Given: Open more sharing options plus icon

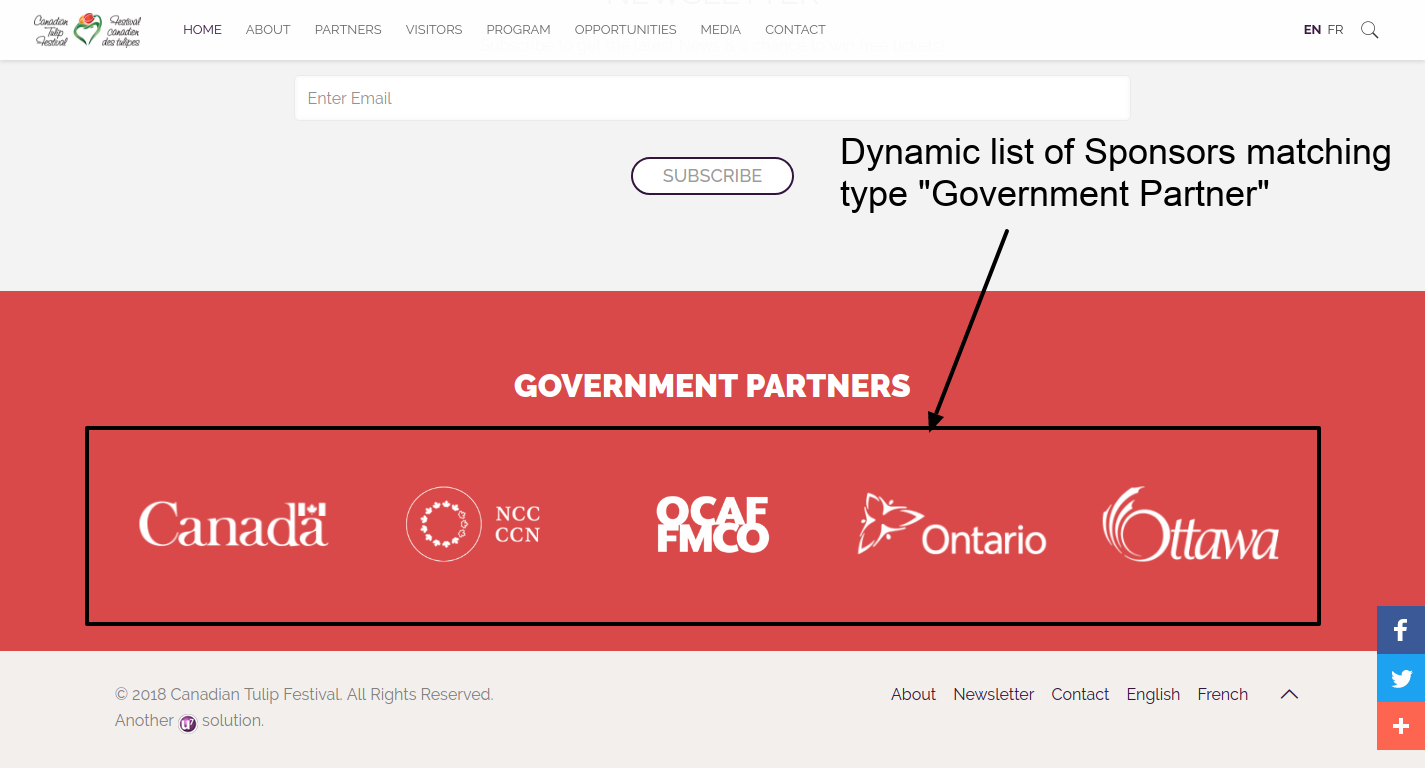Looking at the screenshot, I should (1401, 726).
